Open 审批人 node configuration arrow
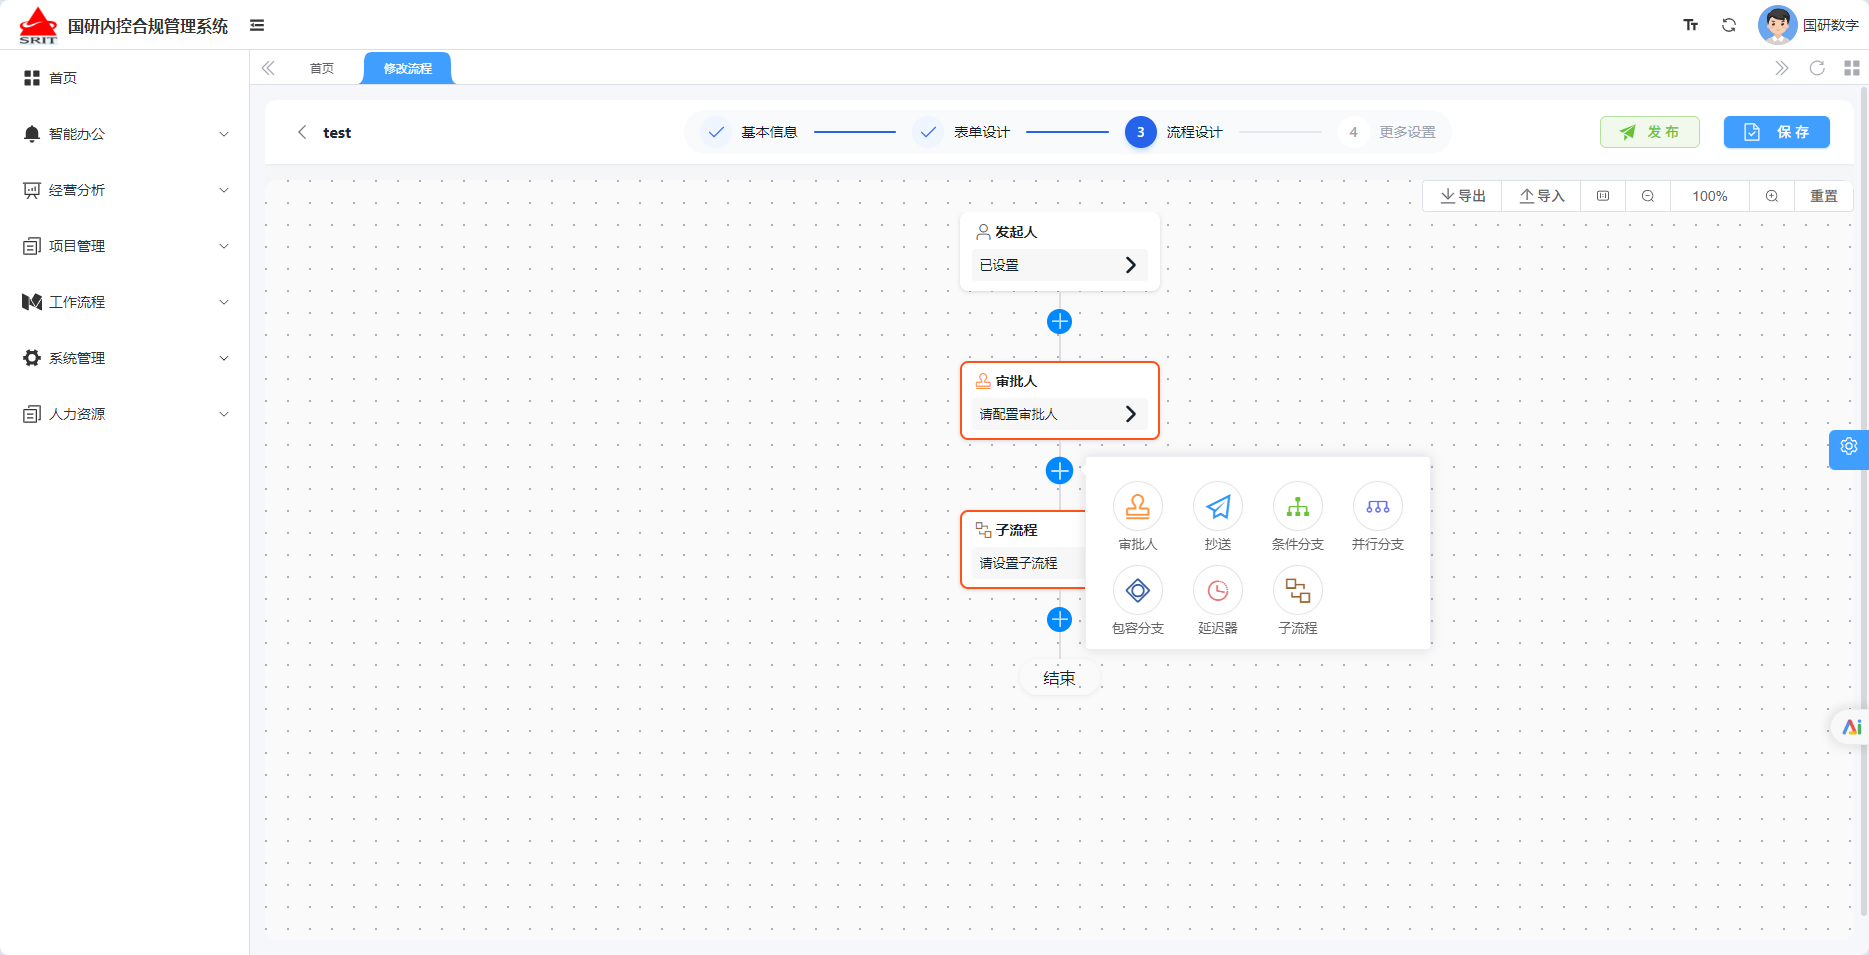This screenshot has height=955, width=1869. point(1130,414)
